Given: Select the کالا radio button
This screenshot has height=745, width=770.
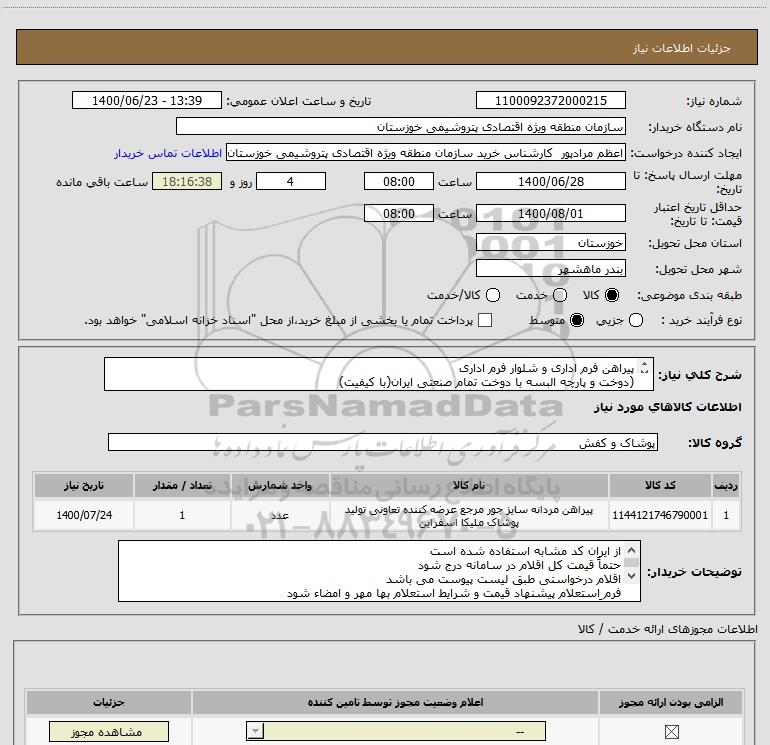Looking at the screenshot, I should click(612, 295).
